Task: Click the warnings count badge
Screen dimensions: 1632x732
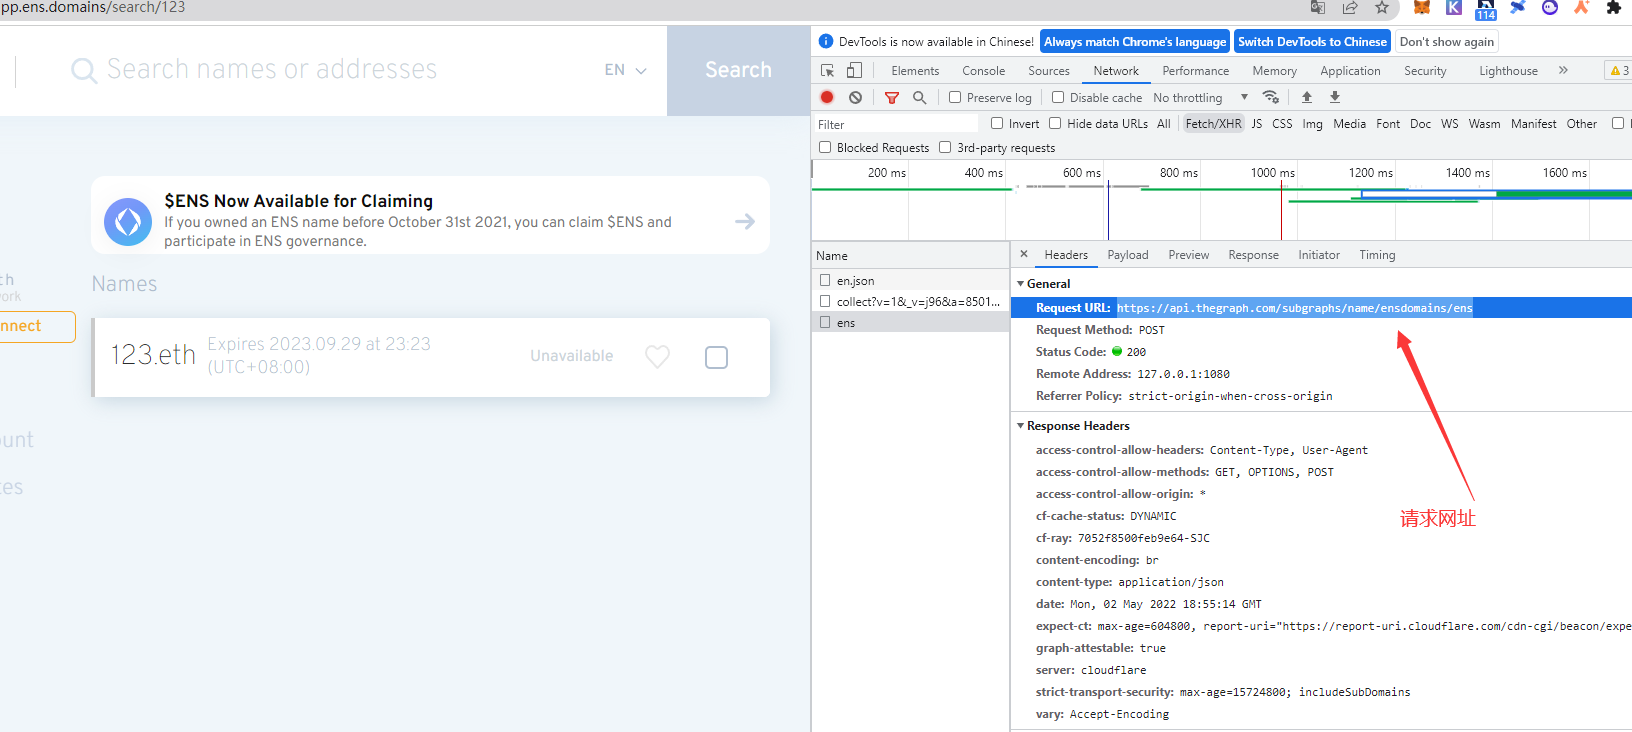Action: click(x=1619, y=70)
